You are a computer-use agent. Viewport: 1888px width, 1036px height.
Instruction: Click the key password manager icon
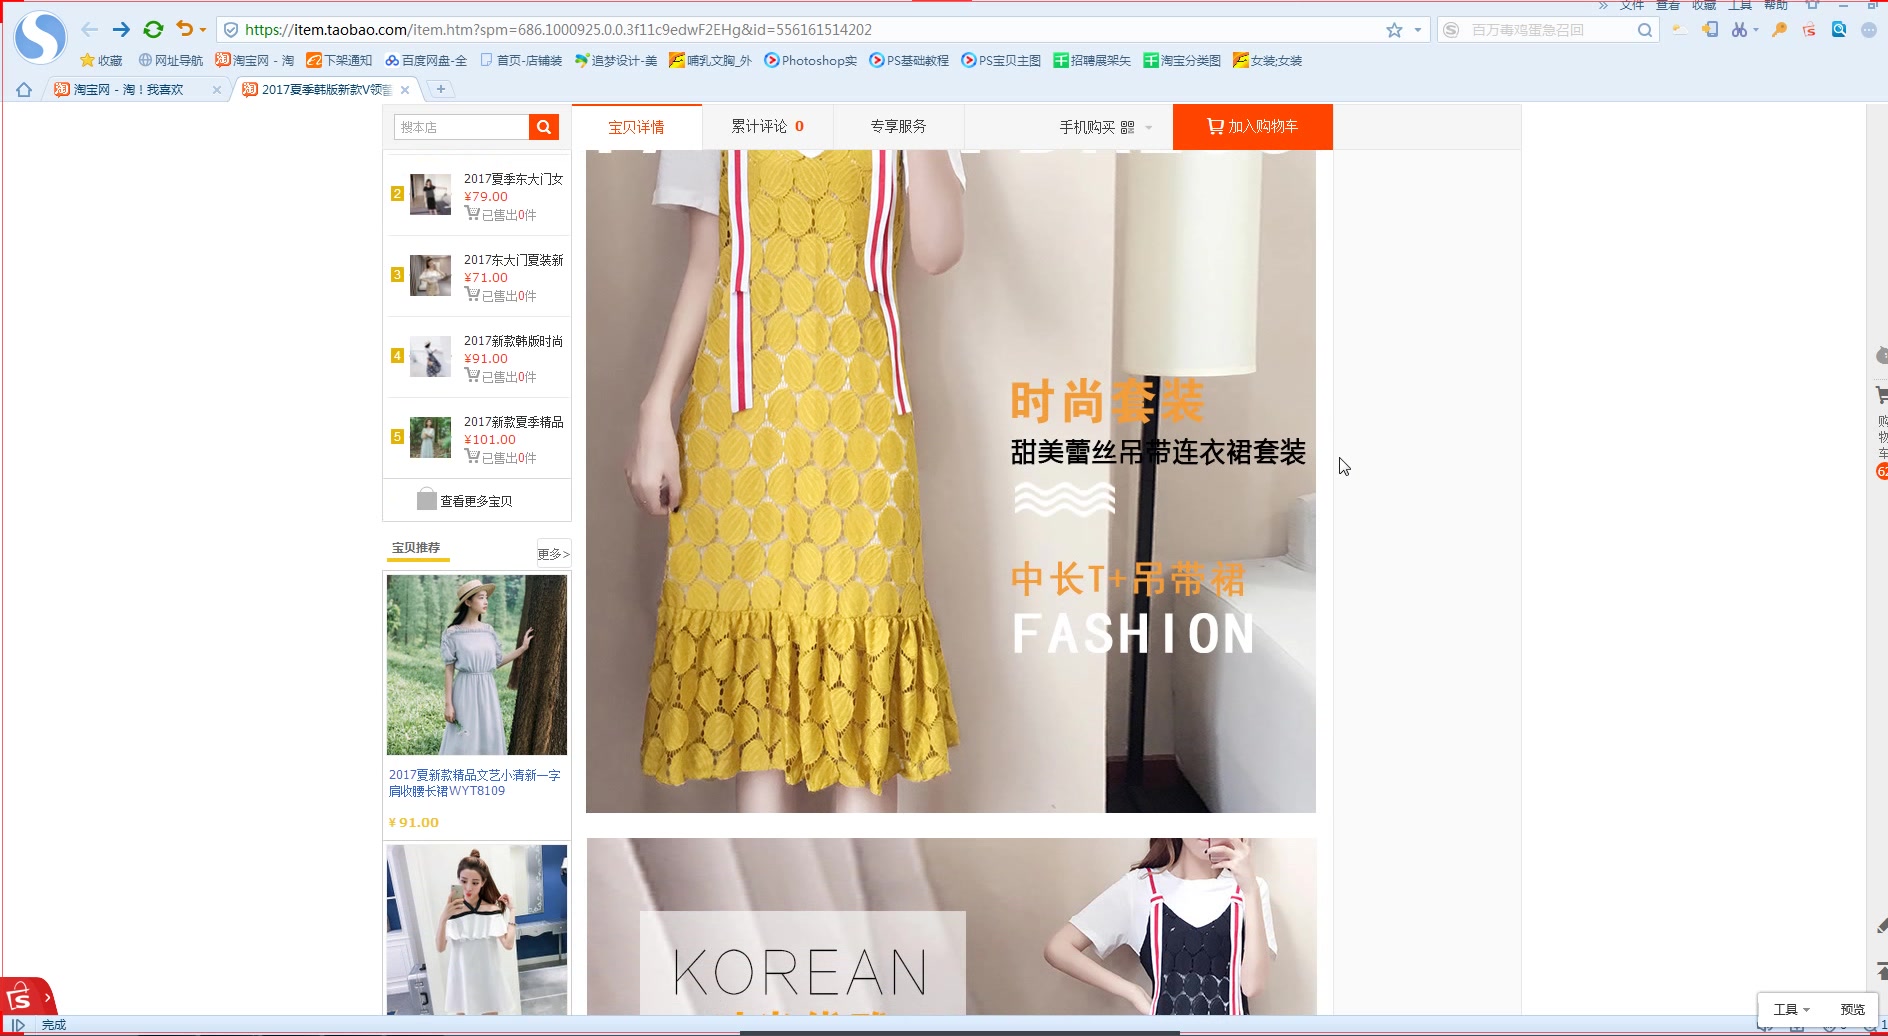click(1779, 30)
